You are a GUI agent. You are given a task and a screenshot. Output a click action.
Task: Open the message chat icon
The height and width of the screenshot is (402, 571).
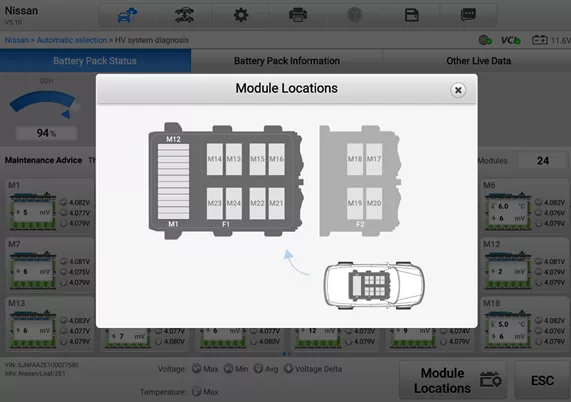(468, 15)
